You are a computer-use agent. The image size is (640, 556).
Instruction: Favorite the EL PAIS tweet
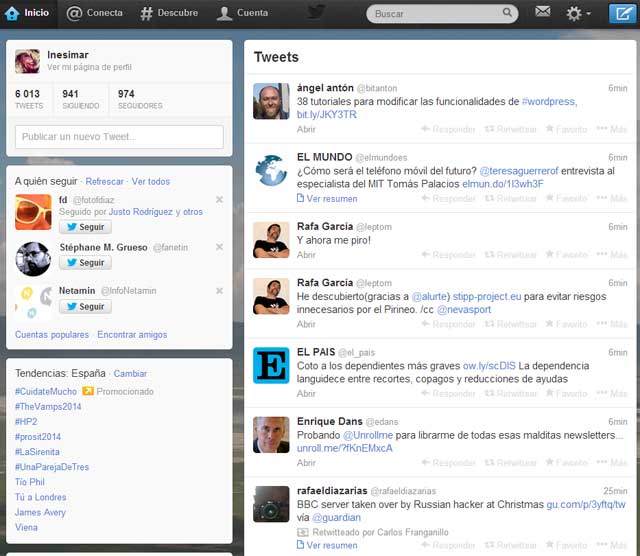click(567, 394)
